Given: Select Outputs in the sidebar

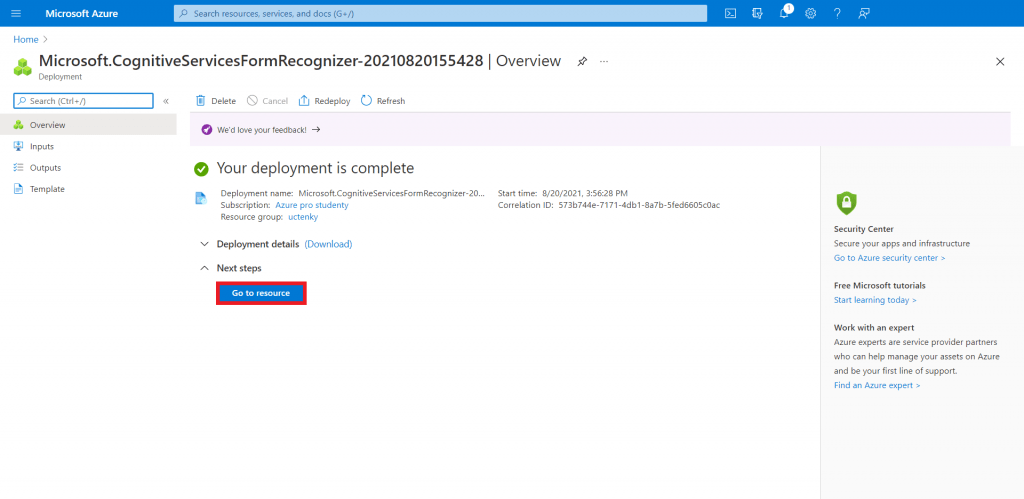Looking at the screenshot, I should click(x=45, y=168).
